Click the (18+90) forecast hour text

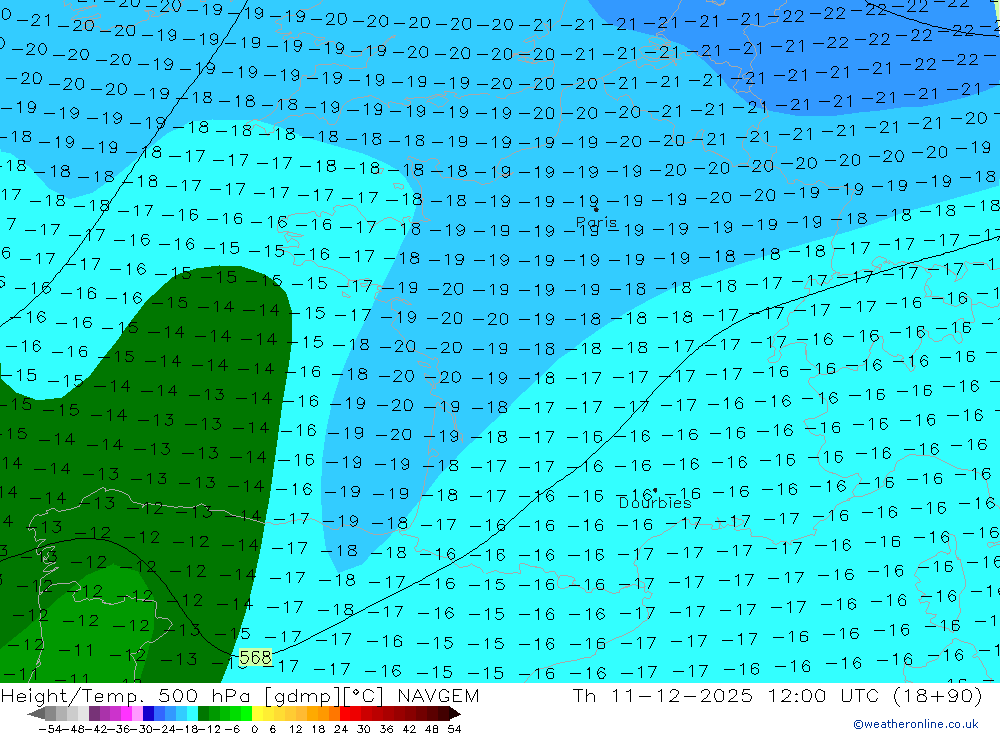(x=938, y=695)
